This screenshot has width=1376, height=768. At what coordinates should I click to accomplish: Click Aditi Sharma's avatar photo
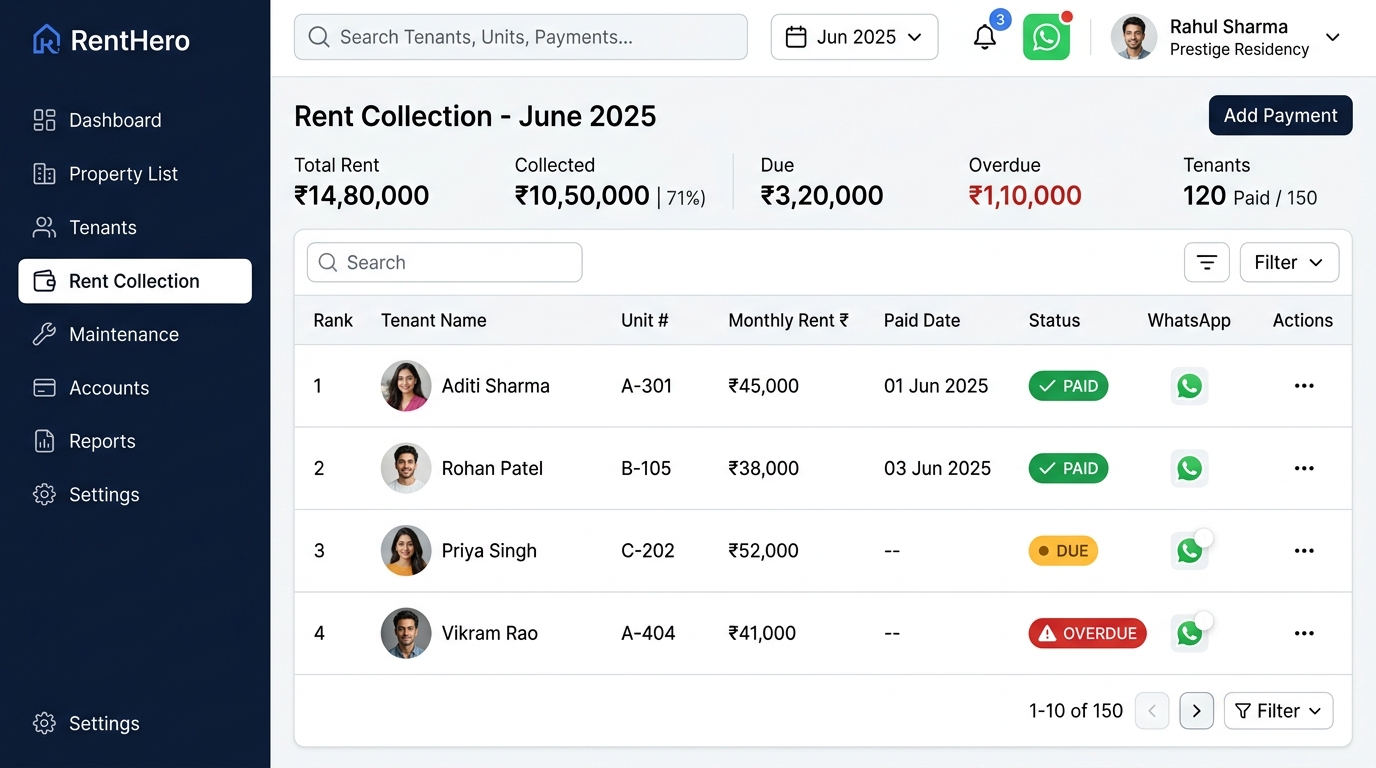click(406, 386)
